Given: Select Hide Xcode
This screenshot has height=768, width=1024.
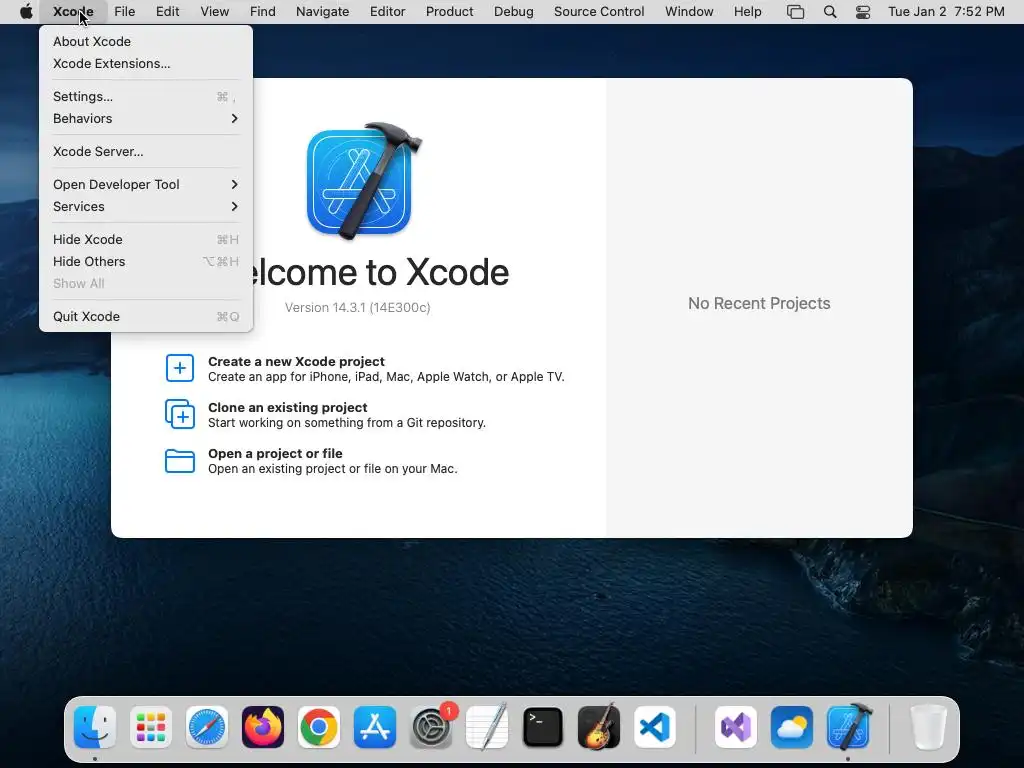Looking at the screenshot, I should (x=146, y=239).
